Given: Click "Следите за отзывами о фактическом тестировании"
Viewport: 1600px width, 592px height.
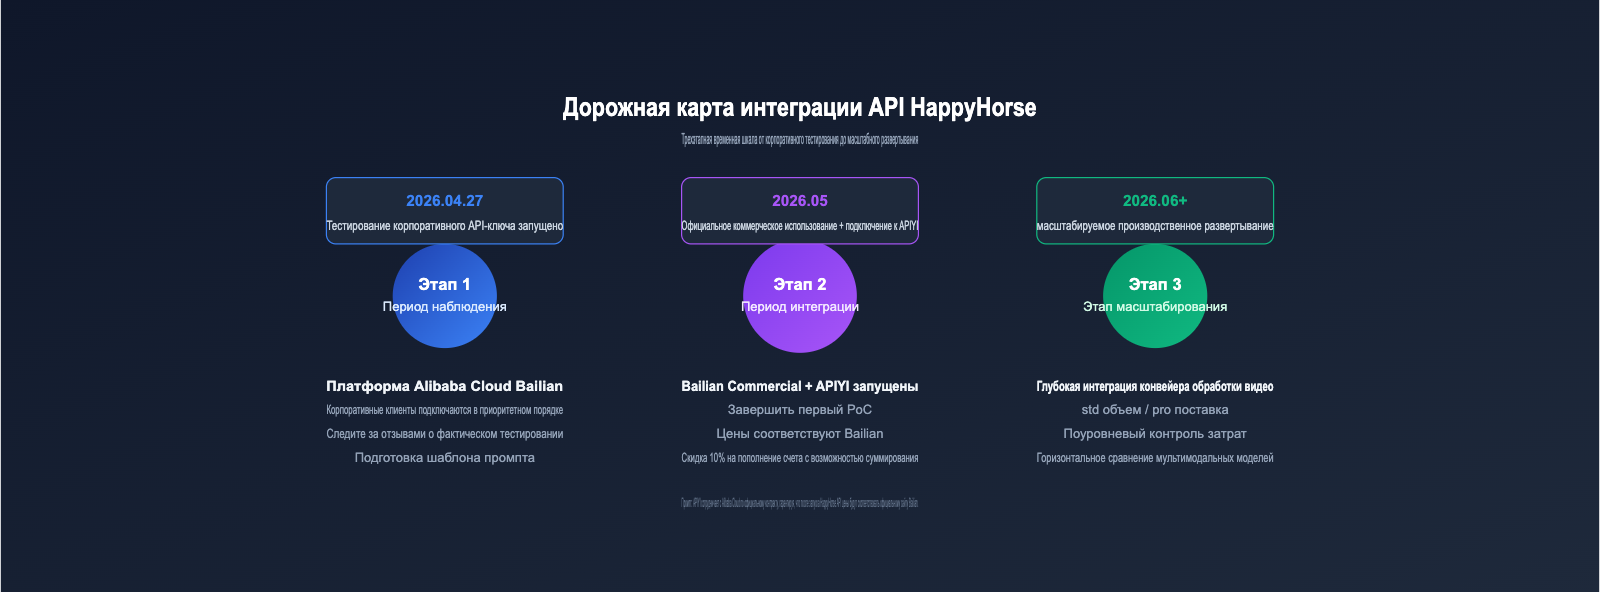Looking at the screenshot, I should click(x=444, y=434).
